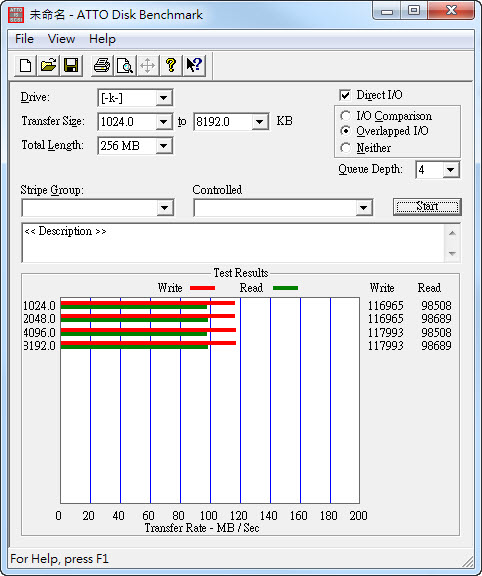Activate context help arrow-question icon
482x576 pixels.
pos(194,66)
